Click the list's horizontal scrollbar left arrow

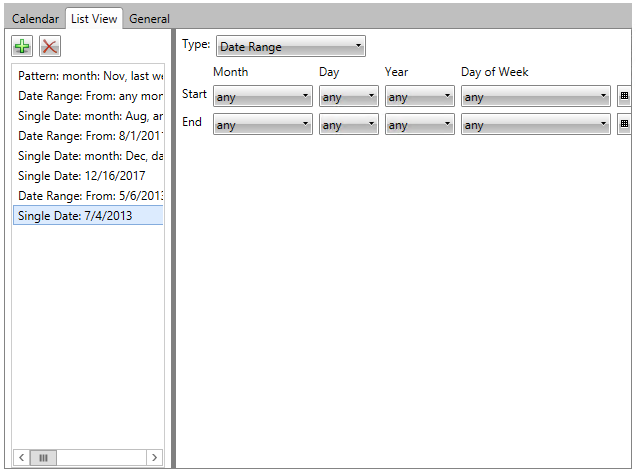[x=22, y=457]
